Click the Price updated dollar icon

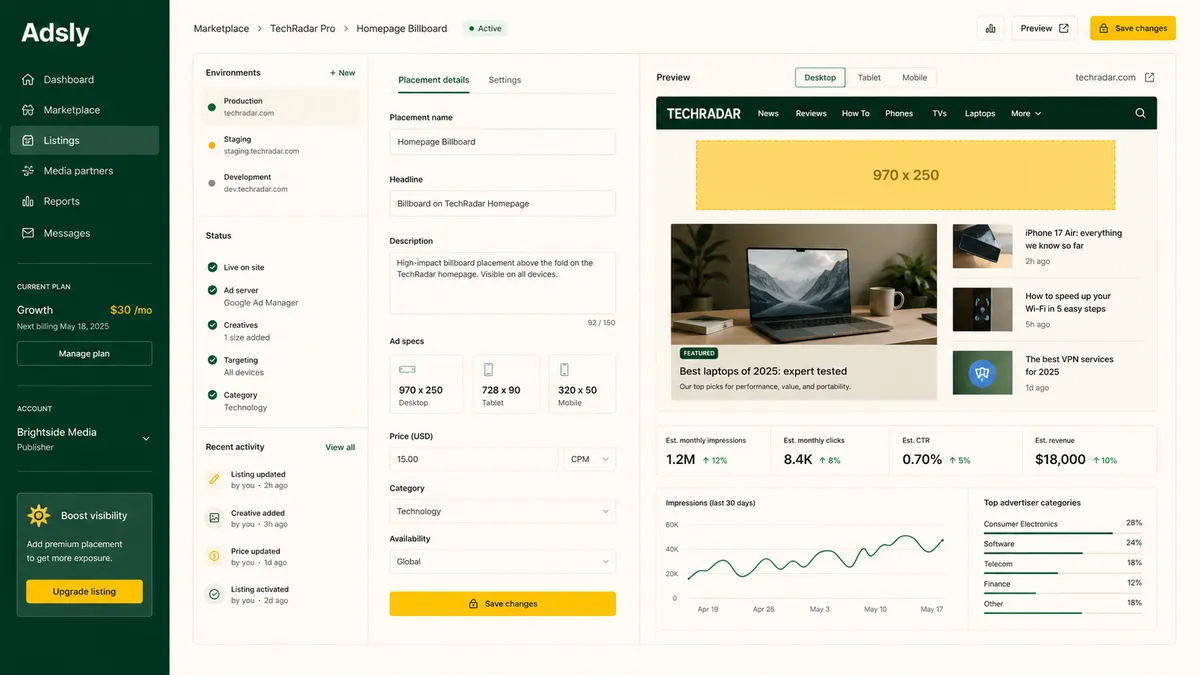[214, 555]
